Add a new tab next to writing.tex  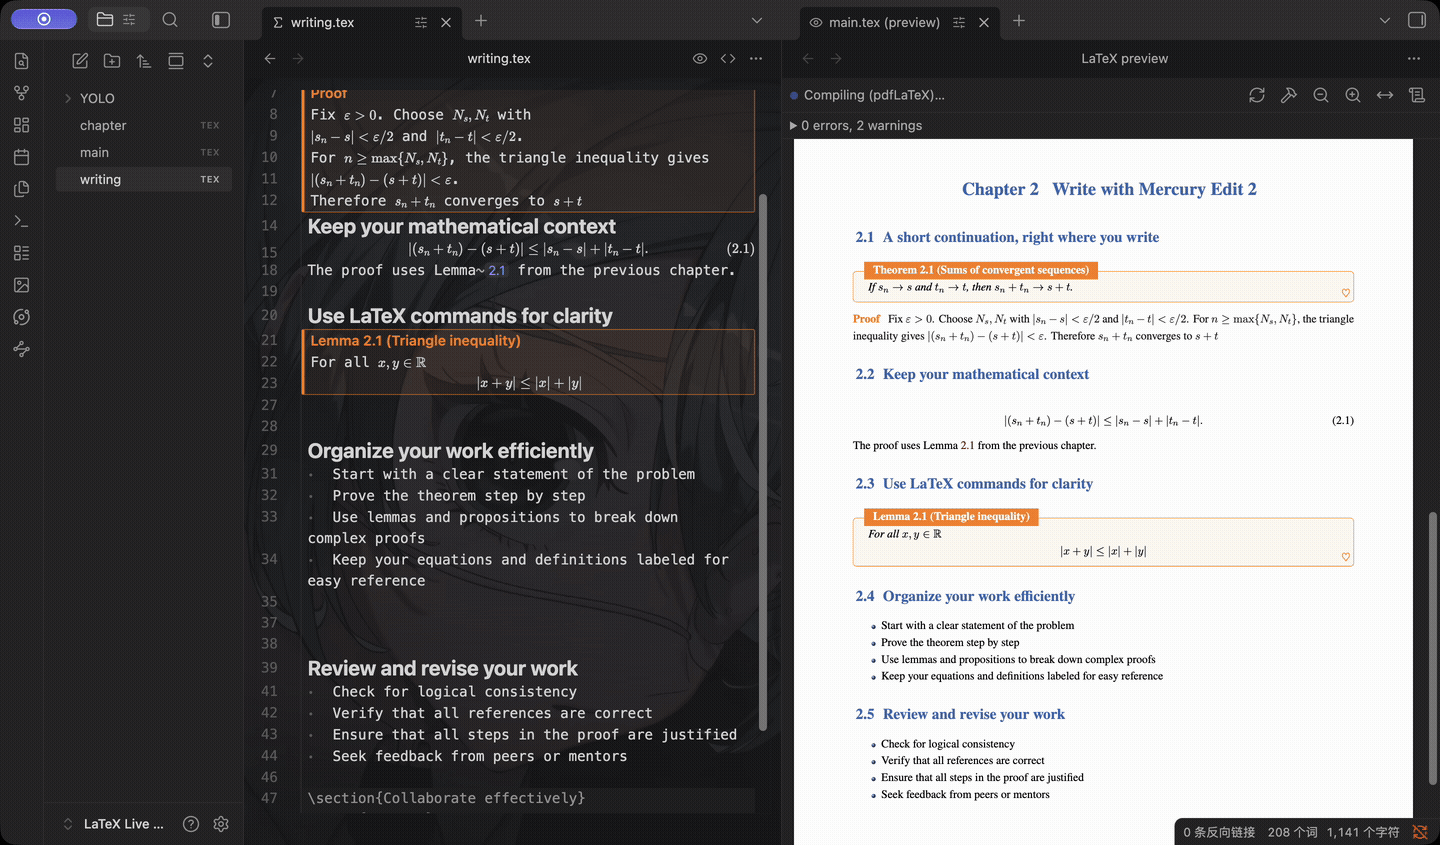pyautogui.click(x=481, y=21)
